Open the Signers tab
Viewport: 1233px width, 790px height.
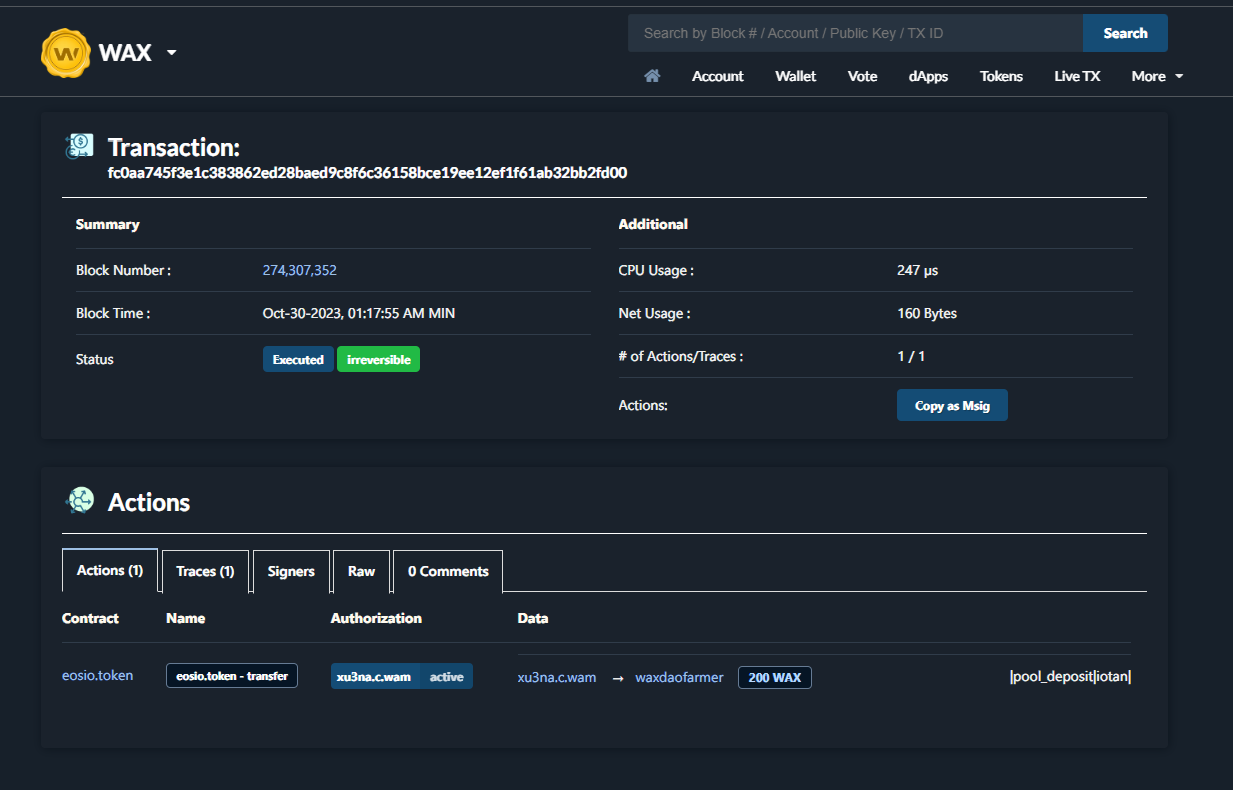[291, 571]
